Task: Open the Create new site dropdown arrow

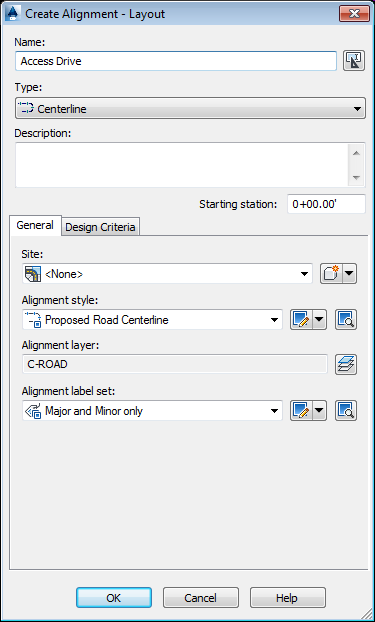Action: click(350, 274)
